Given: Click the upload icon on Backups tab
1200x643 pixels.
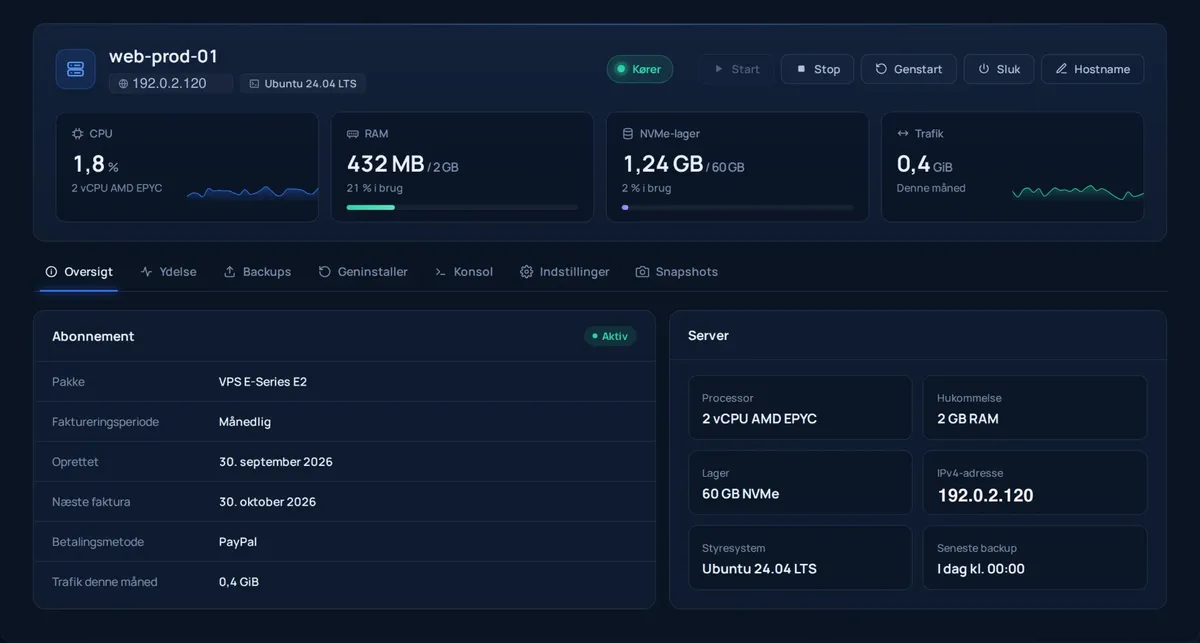Looking at the screenshot, I should 230,272.
